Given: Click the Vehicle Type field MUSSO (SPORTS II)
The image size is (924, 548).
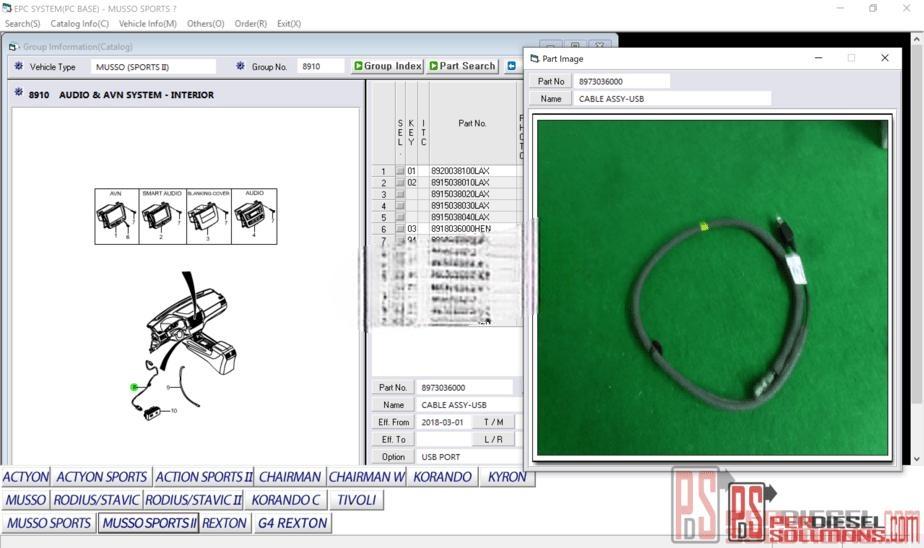Looking at the screenshot, I should 153,67.
